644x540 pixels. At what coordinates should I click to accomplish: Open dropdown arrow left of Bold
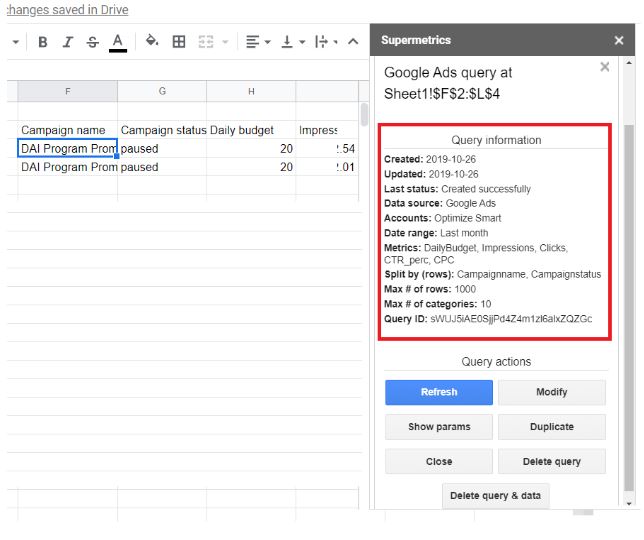coord(16,41)
